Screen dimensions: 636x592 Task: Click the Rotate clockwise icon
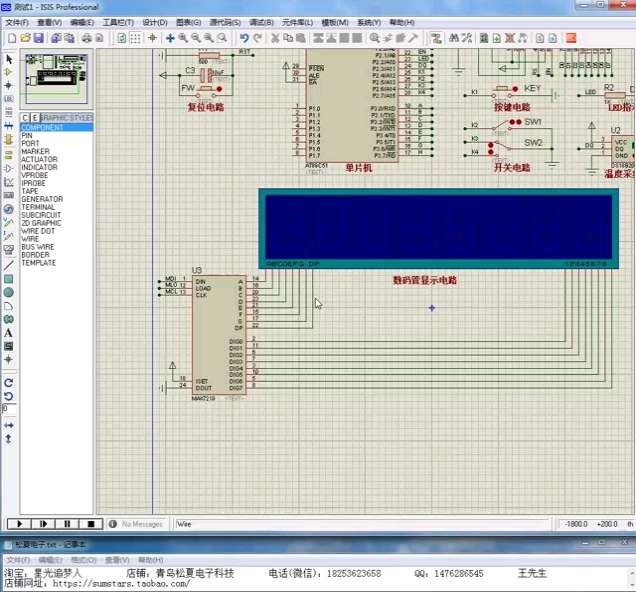[x=9, y=383]
